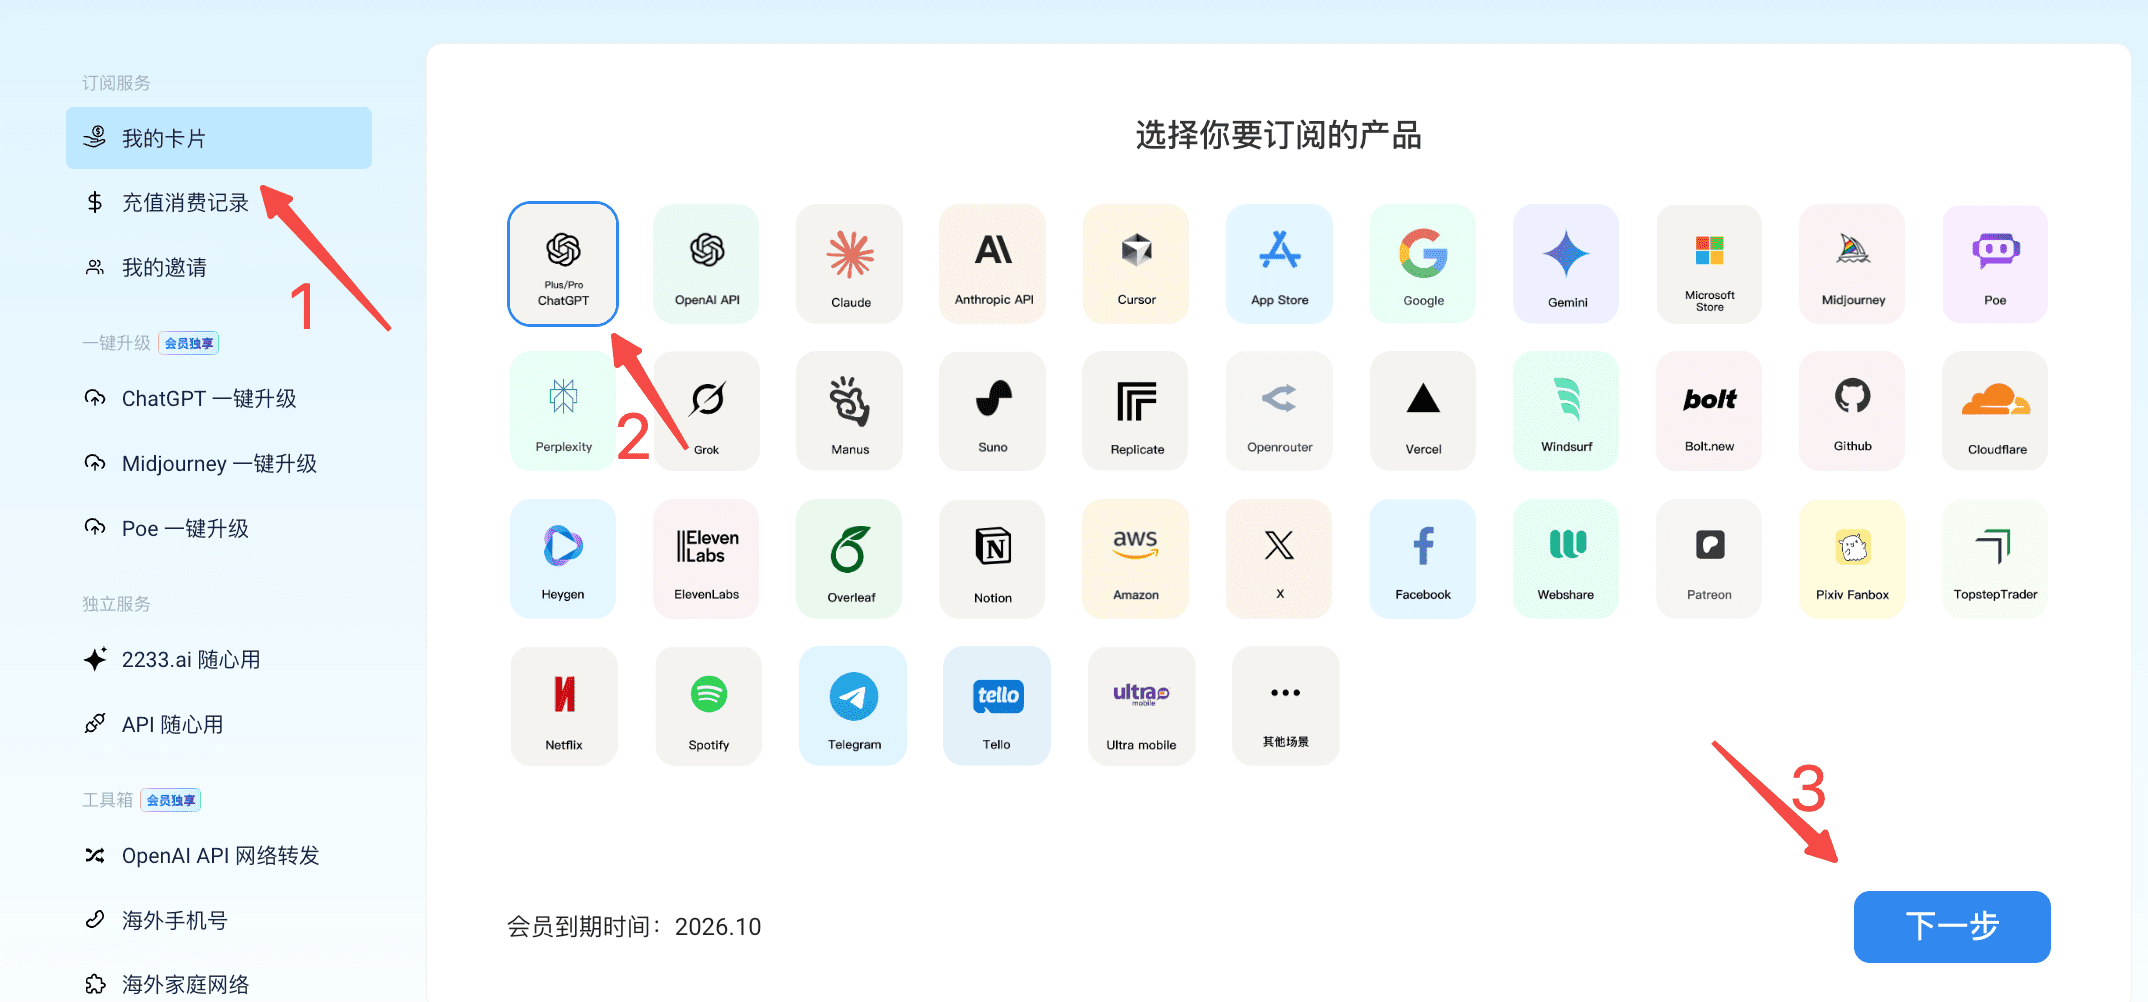This screenshot has height=1002, width=2148.
Task: Pick the Poe product card
Action: tap(1995, 264)
